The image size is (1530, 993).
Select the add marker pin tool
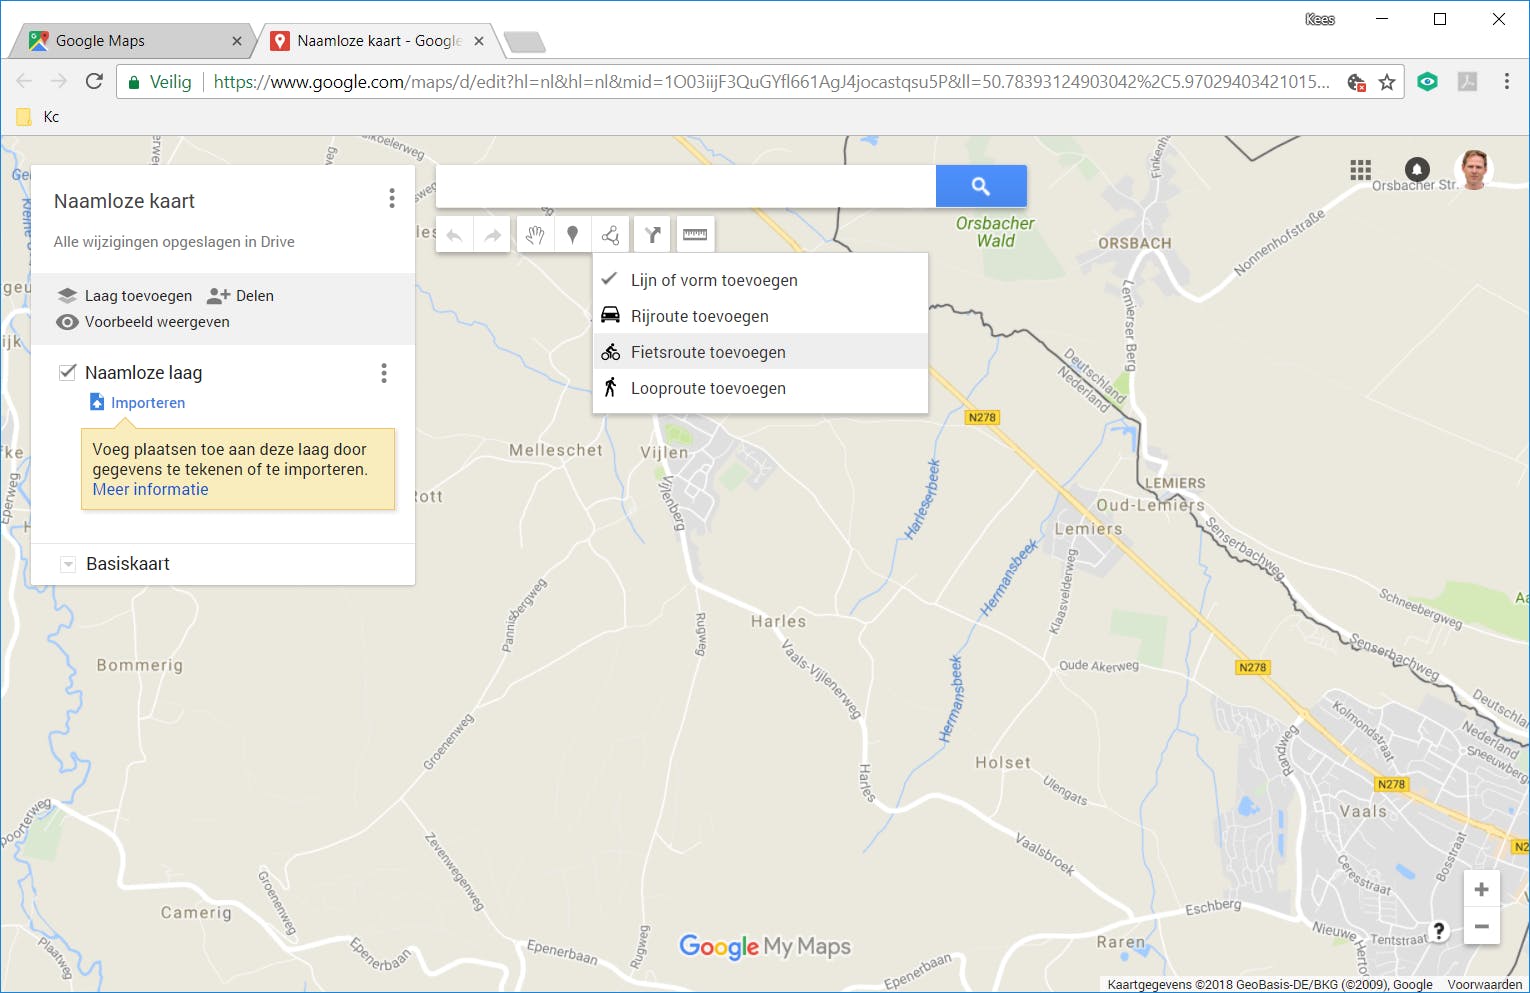[x=573, y=235]
